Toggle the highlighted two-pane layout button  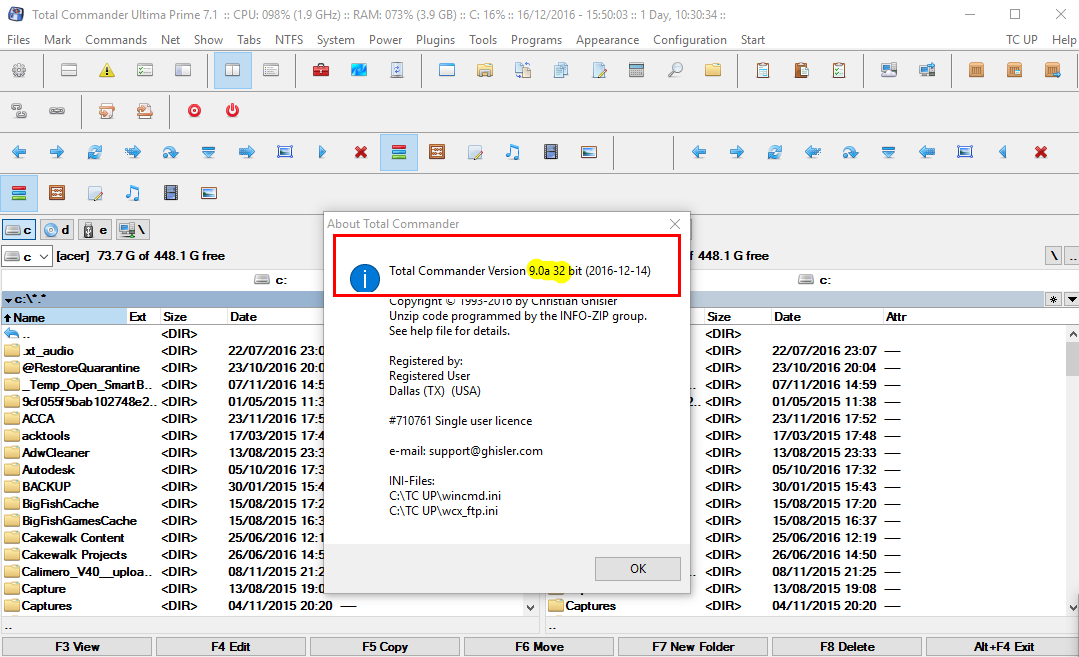(x=233, y=70)
